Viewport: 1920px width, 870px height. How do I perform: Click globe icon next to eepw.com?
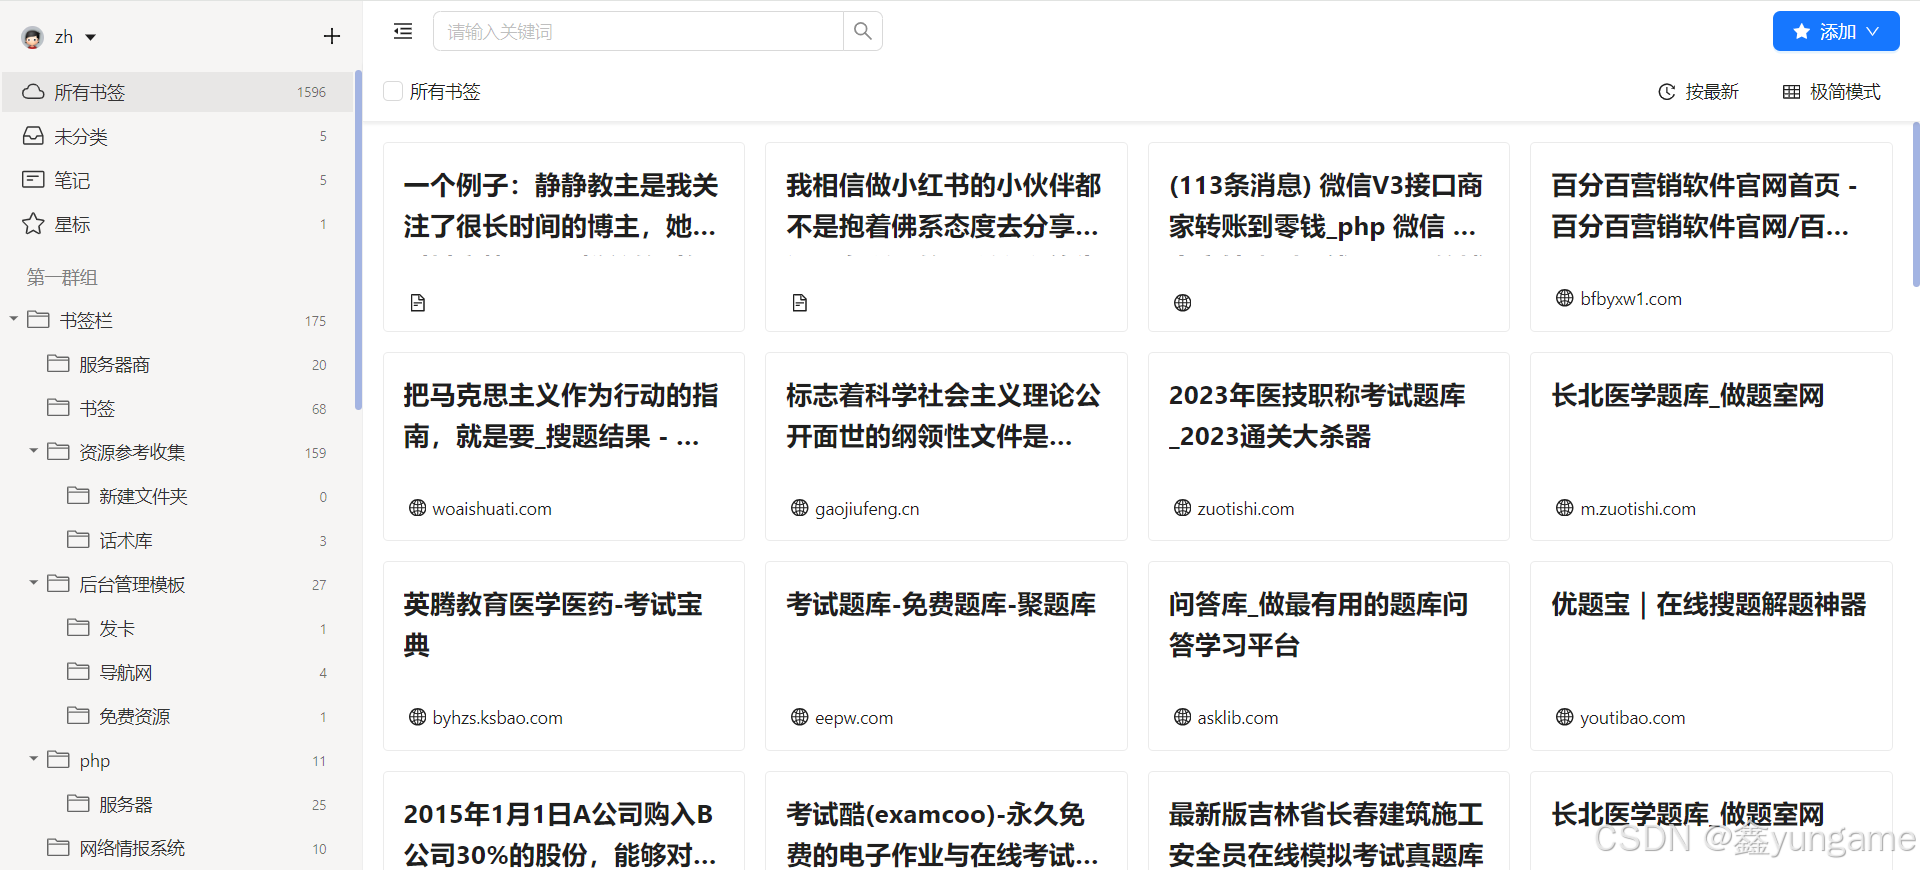click(800, 717)
